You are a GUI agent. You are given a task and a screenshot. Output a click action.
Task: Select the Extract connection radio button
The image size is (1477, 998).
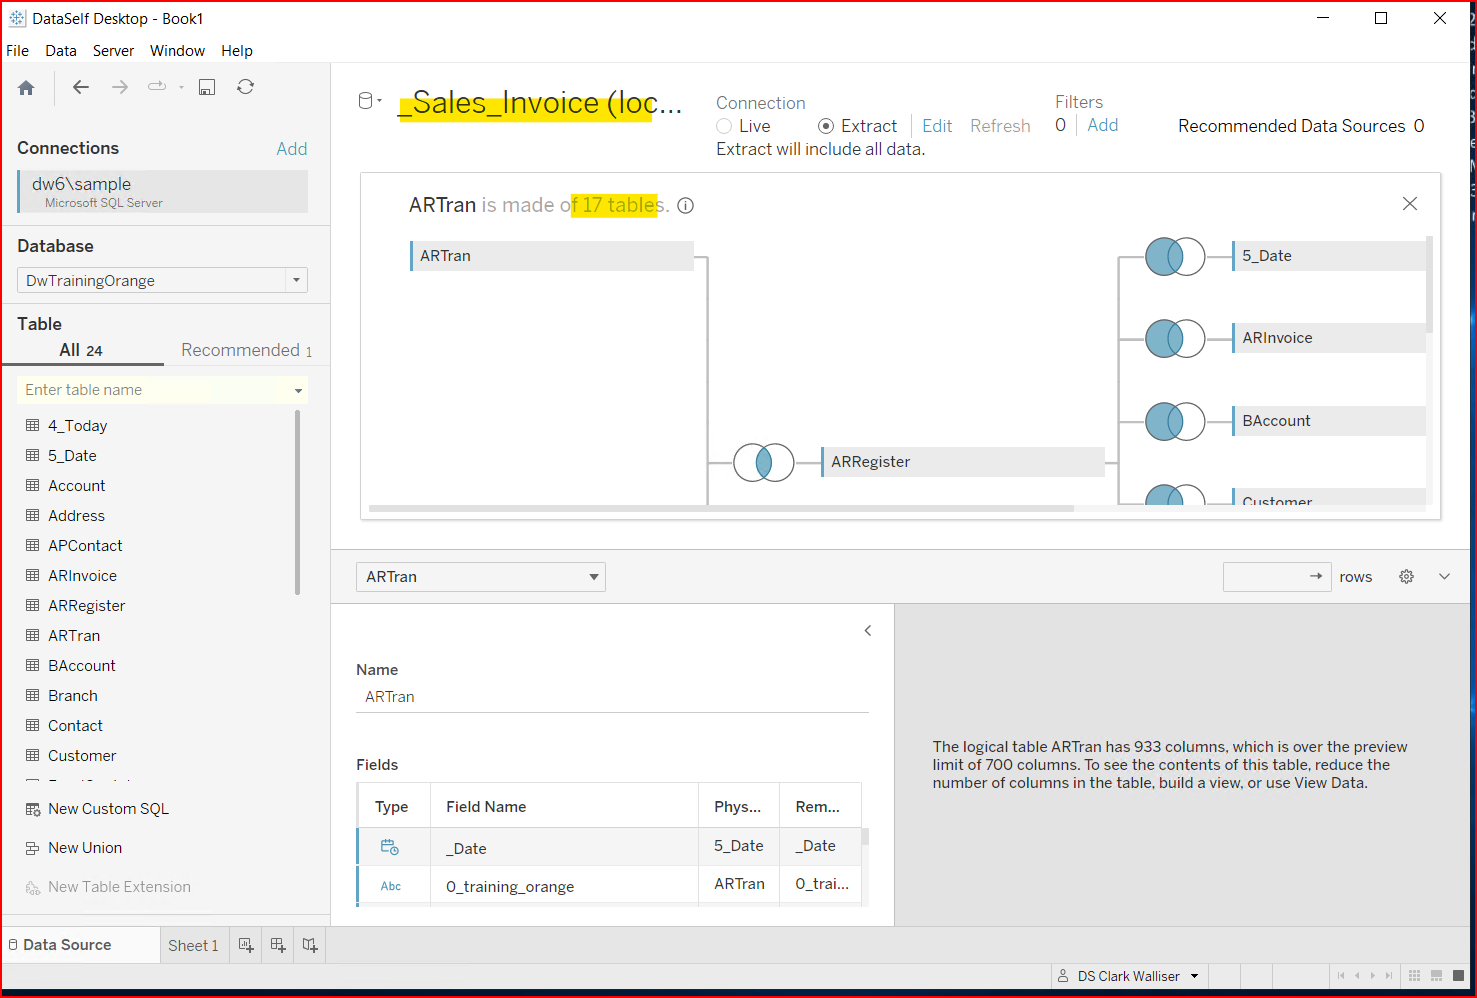point(826,126)
